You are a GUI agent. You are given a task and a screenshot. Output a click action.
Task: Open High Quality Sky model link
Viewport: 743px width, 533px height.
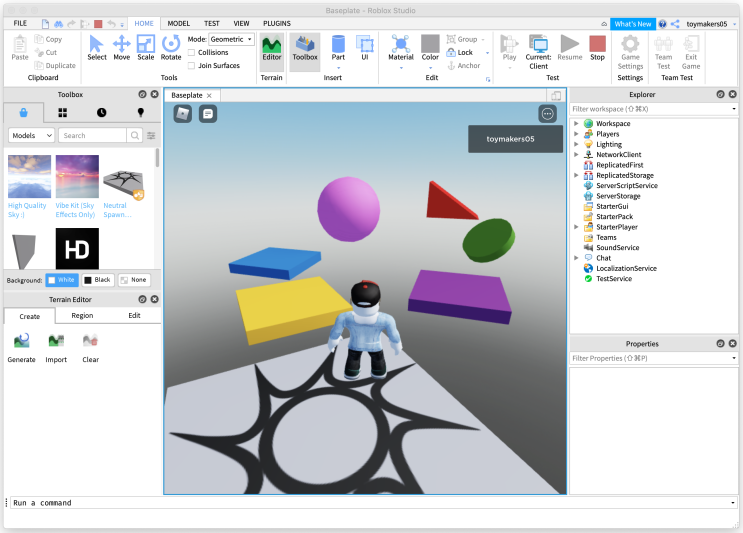pyautogui.click(x=27, y=210)
